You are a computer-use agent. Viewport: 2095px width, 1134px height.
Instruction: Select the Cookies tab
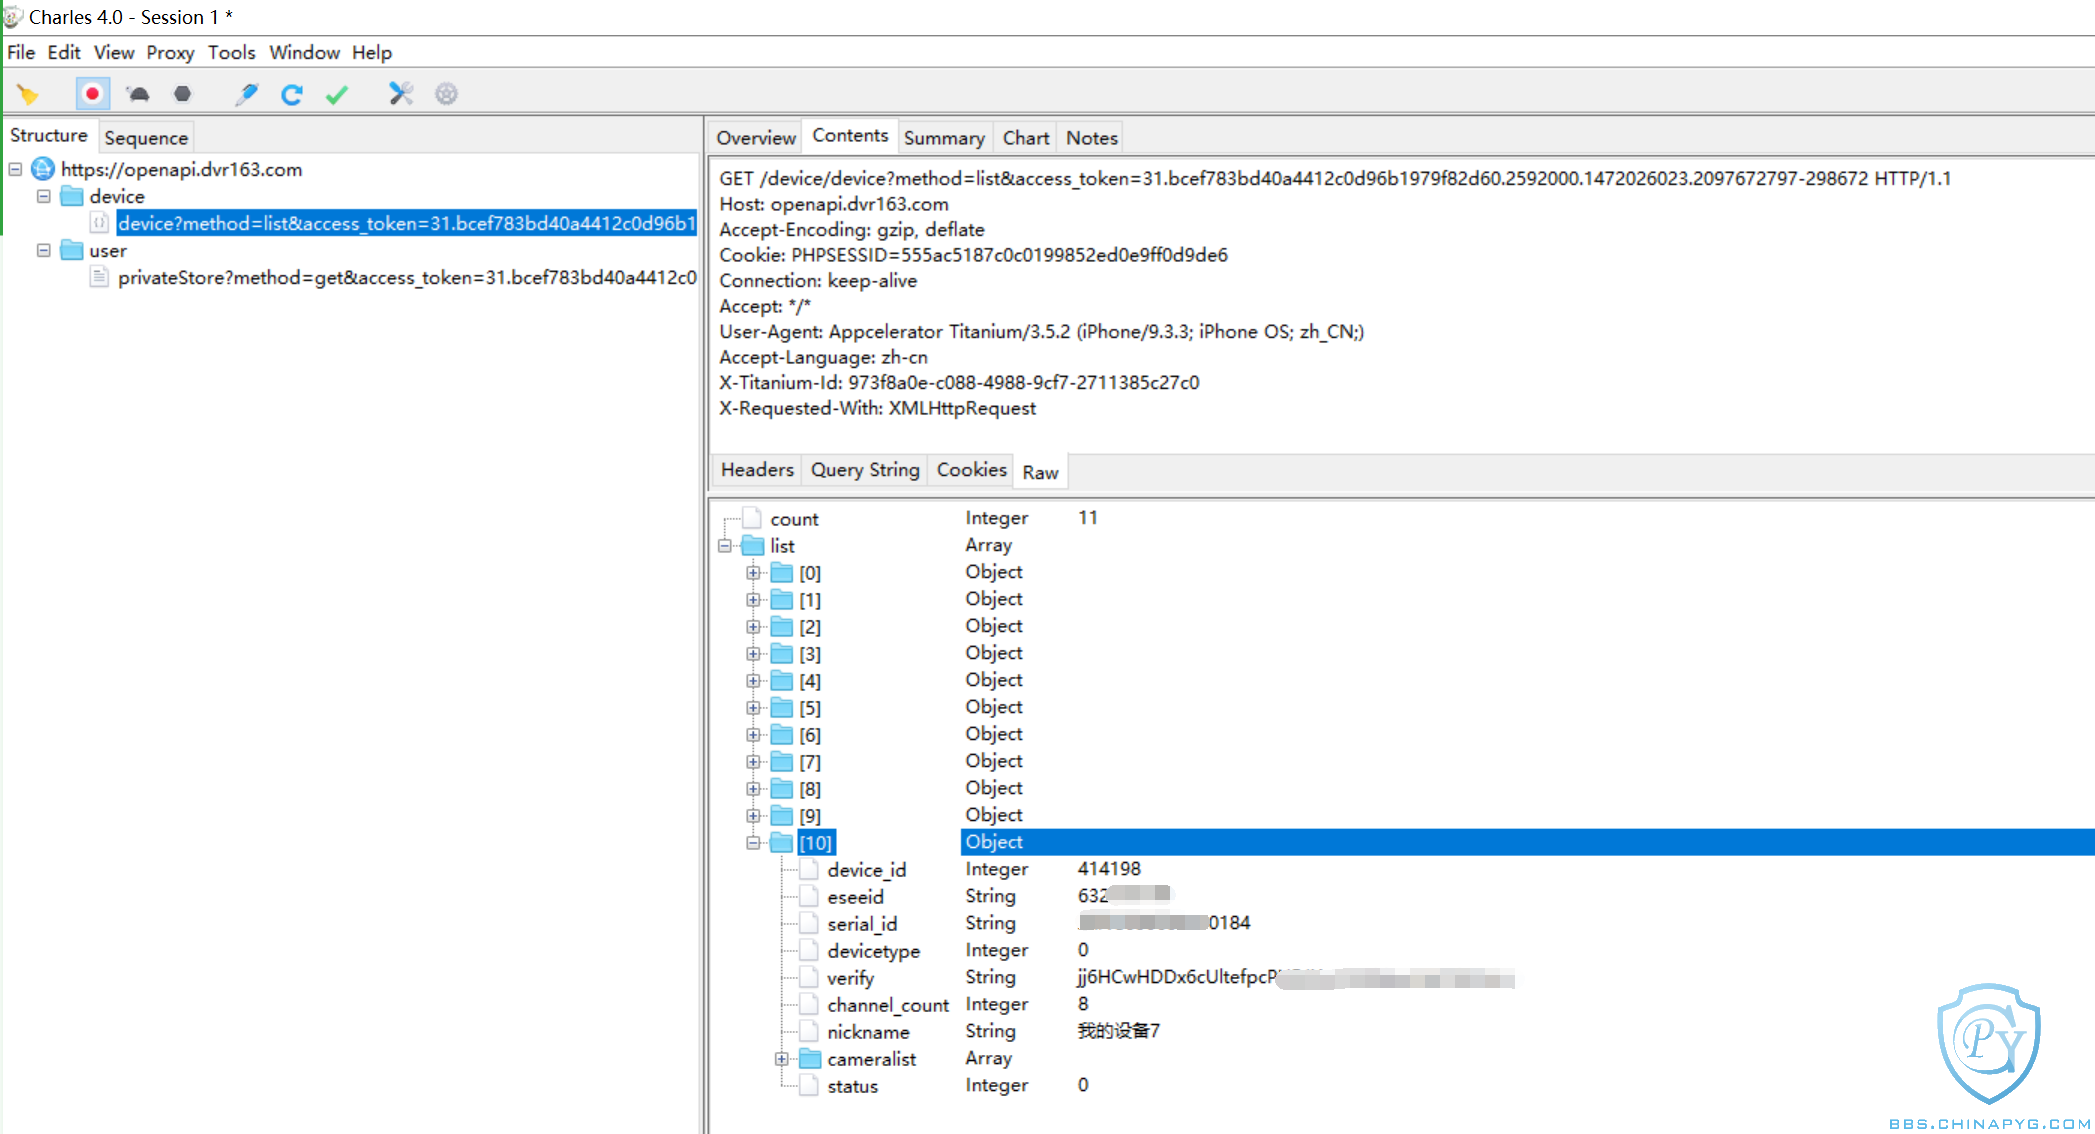pyautogui.click(x=971, y=470)
